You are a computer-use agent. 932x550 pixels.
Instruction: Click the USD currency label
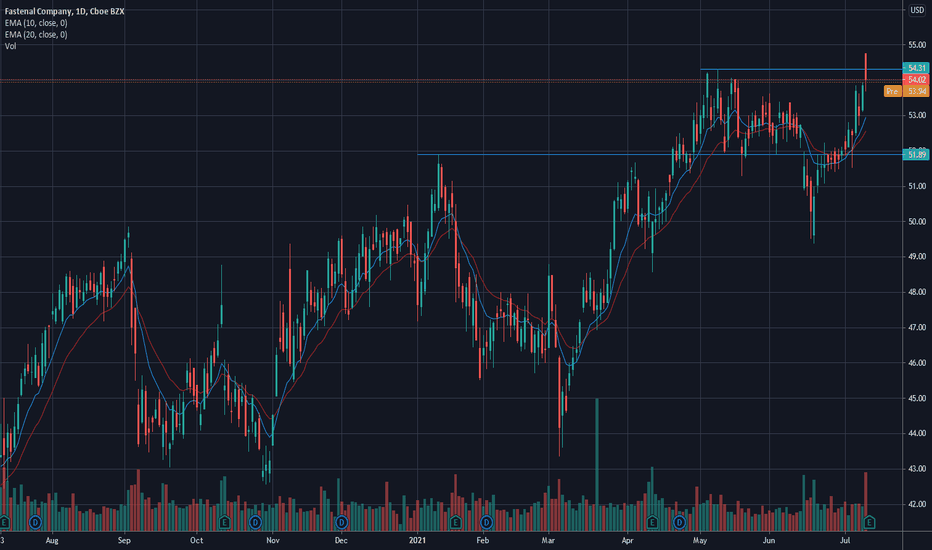point(917,10)
